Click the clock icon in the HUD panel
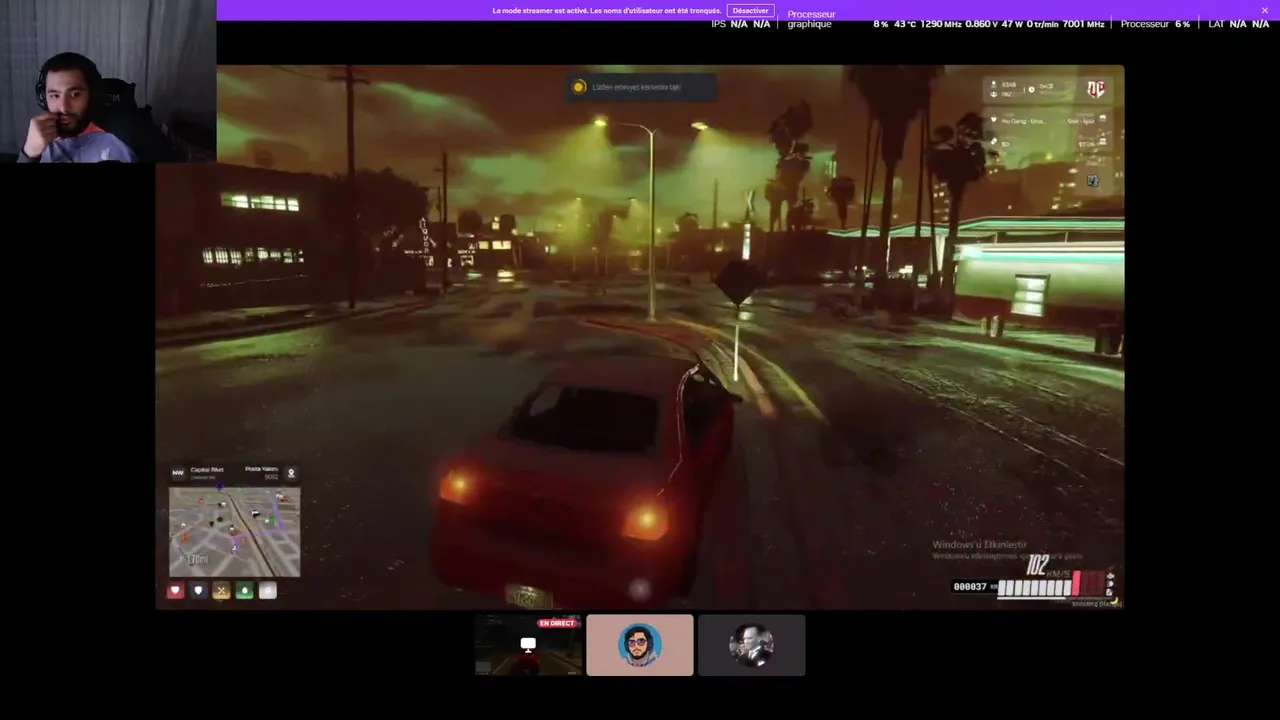 [1032, 90]
